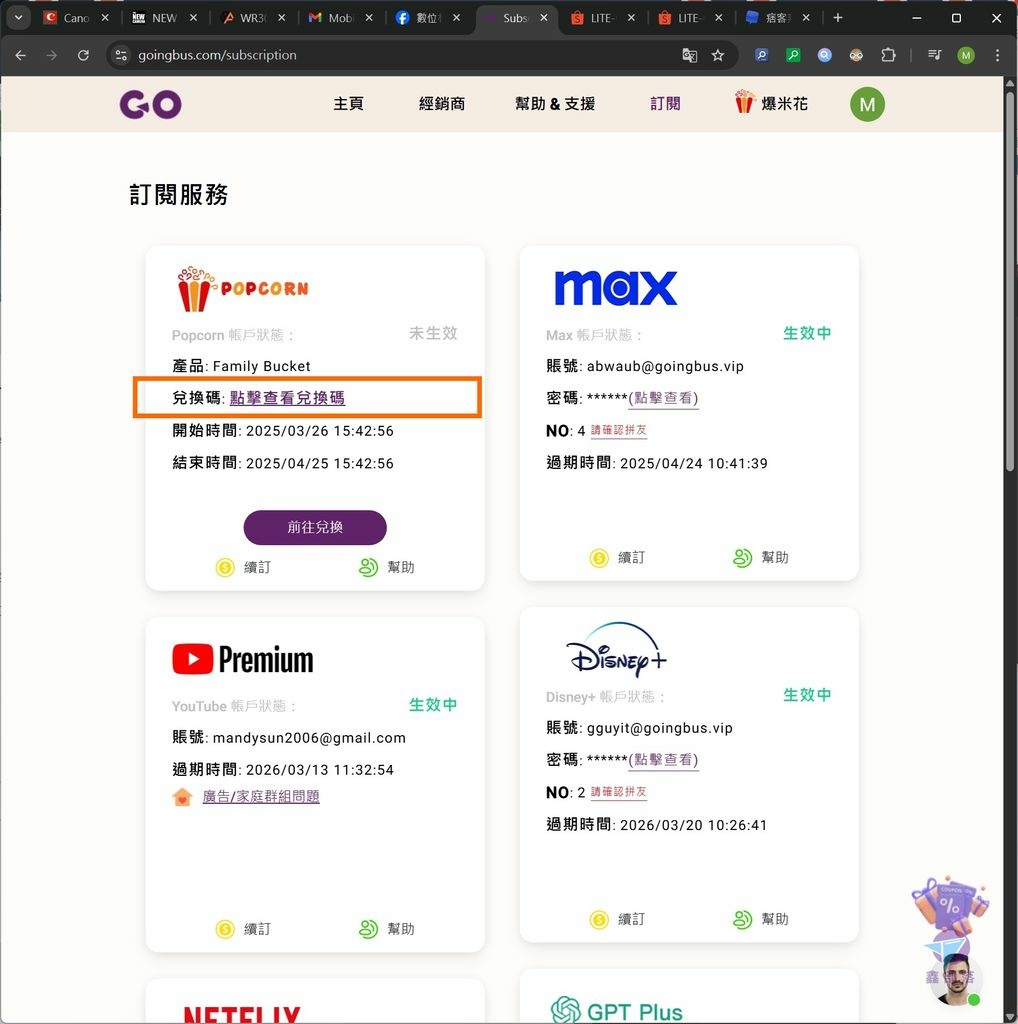
Task: Open a new browser tab
Action: (x=838, y=18)
